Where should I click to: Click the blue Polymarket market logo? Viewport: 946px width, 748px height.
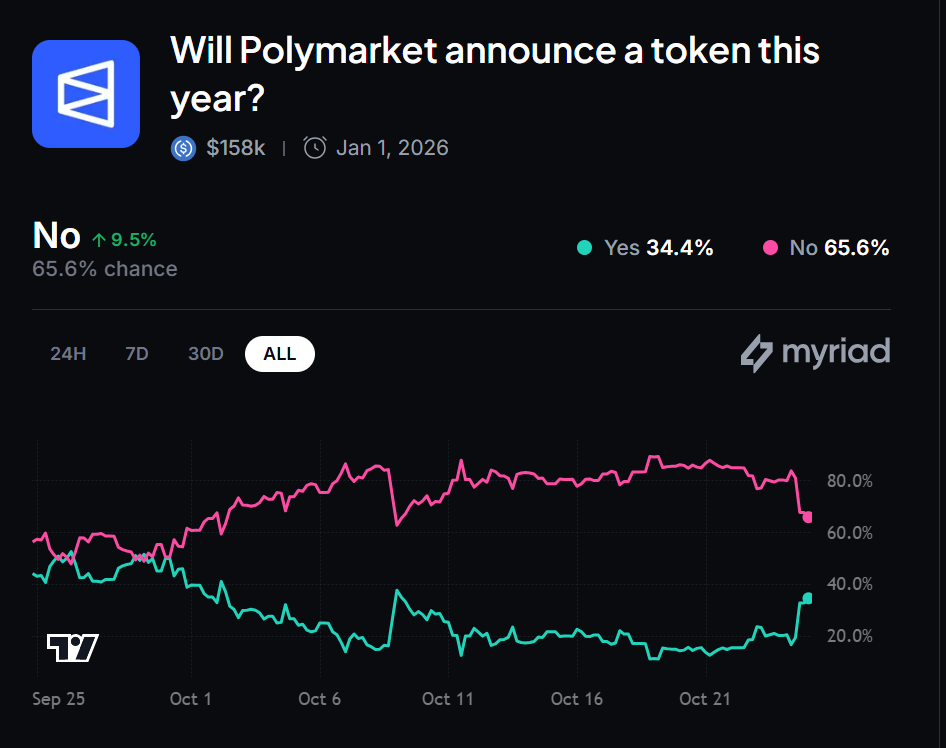pos(86,93)
